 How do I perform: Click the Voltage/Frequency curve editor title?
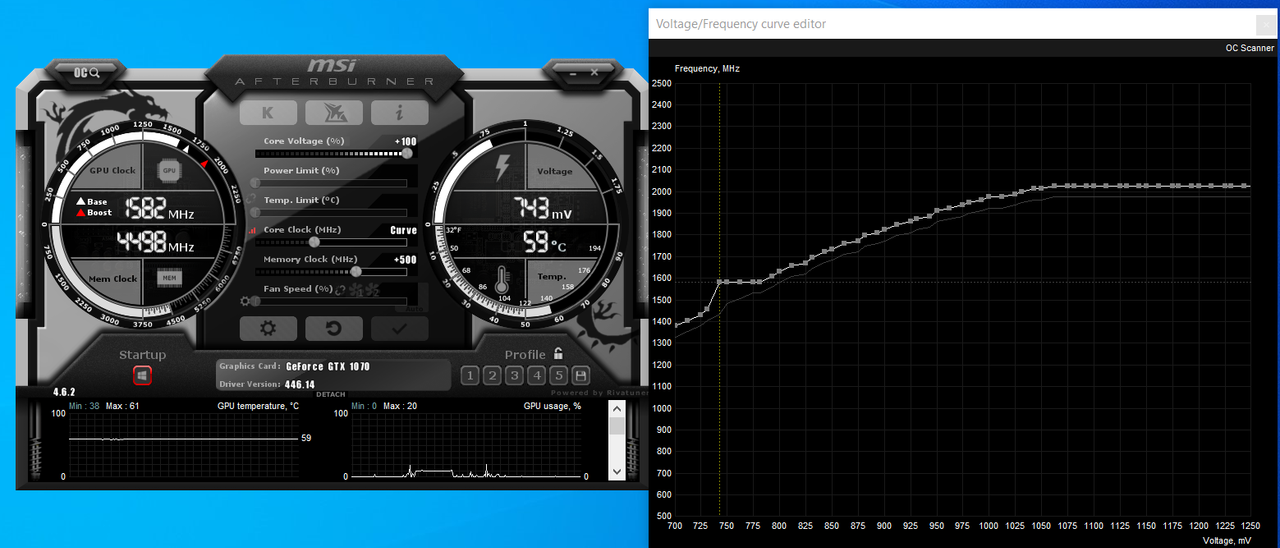[741, 24]
